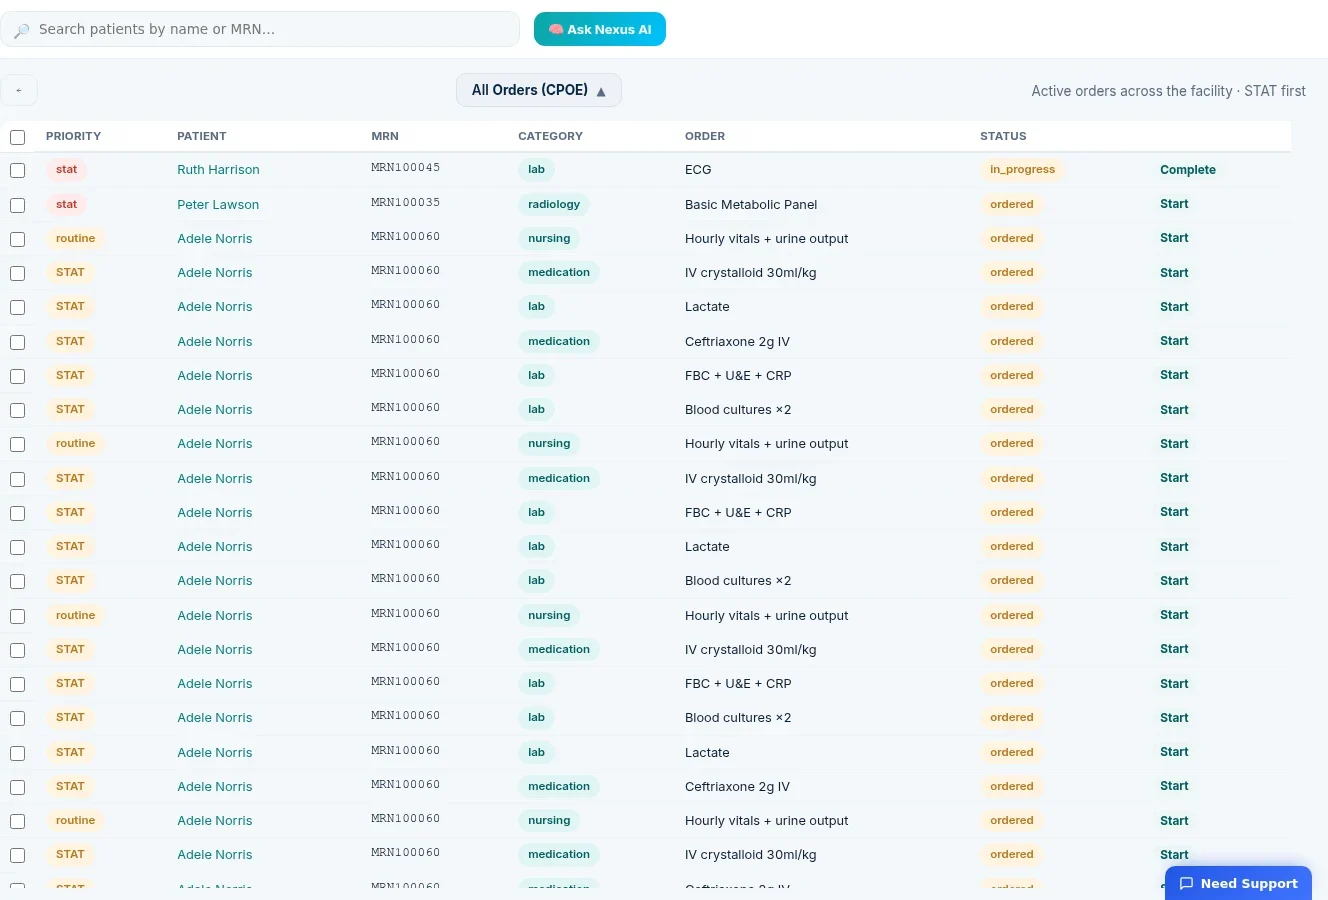Image resolution: width=1328 pixels, height=900 pixels.
Task: Complete the ECG order
Action: [x=1188, y=170]
